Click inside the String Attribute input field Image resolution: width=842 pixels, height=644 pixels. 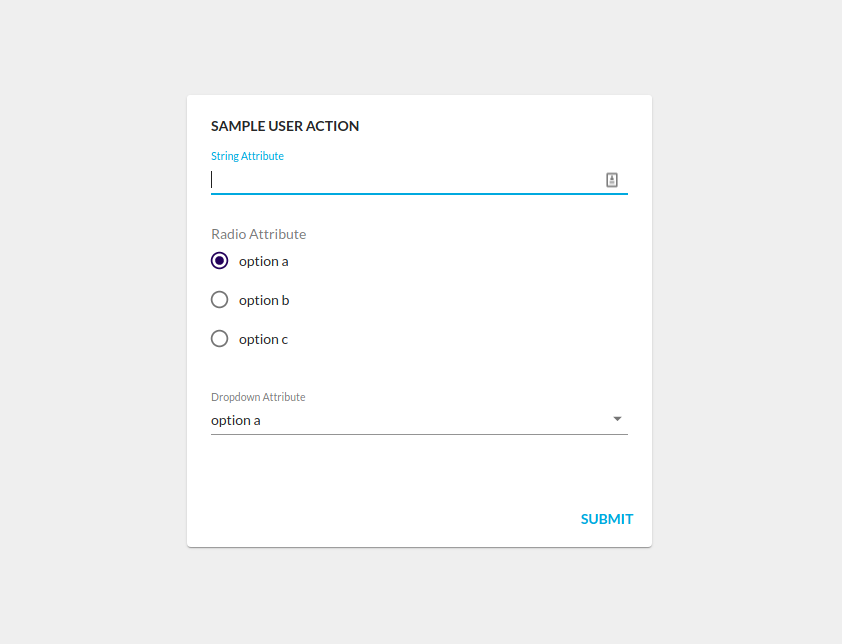coord(400,180)
